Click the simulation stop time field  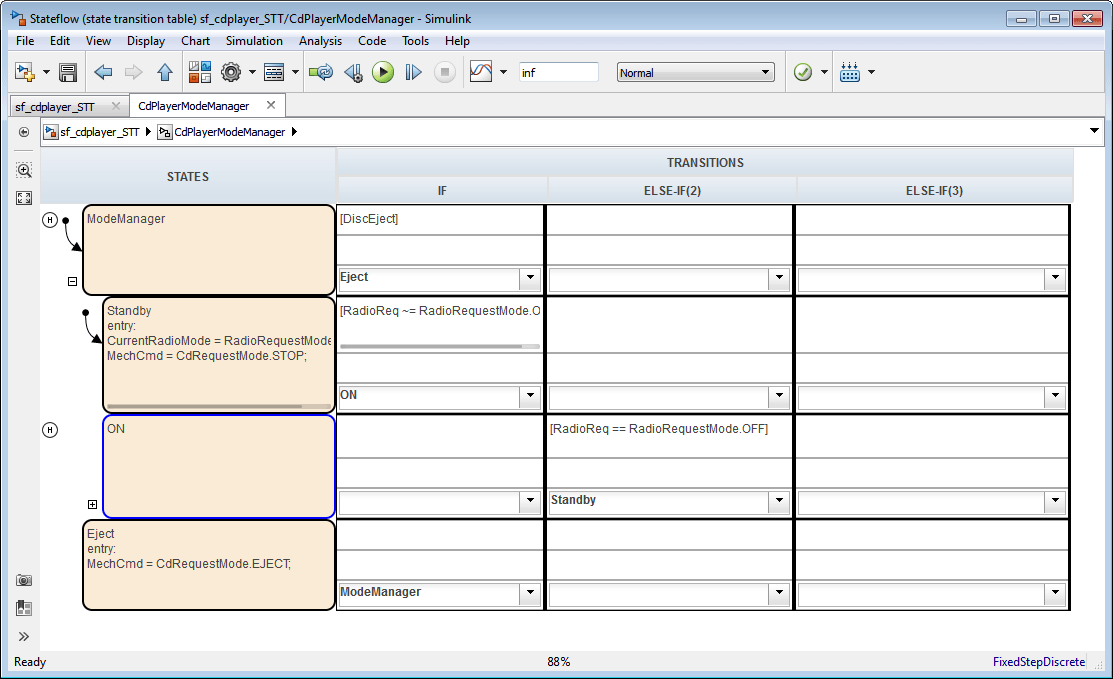pos(559,72)
